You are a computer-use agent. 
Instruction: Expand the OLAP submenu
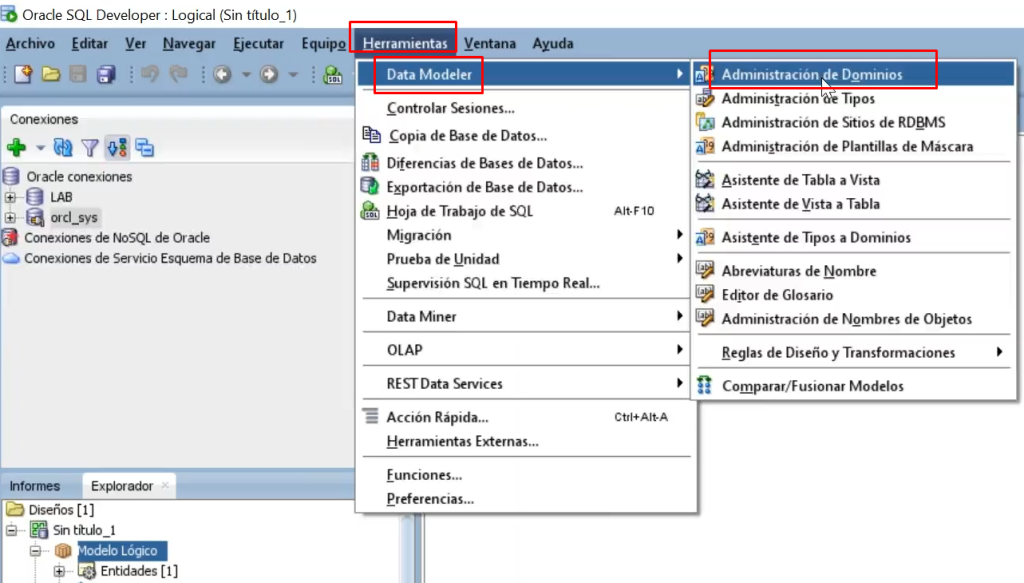coord(679,349)
